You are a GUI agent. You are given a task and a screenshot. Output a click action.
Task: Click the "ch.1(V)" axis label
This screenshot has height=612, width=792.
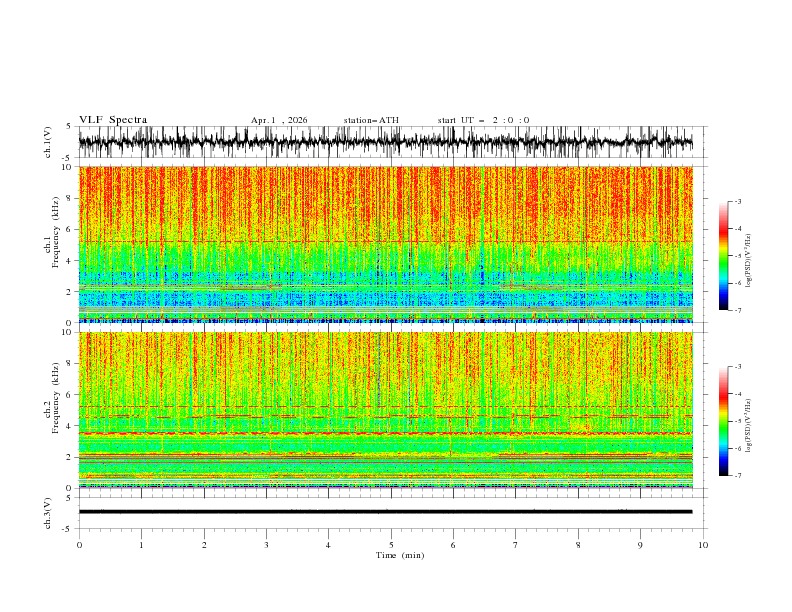pyautogui.click(x=48, y=142)
